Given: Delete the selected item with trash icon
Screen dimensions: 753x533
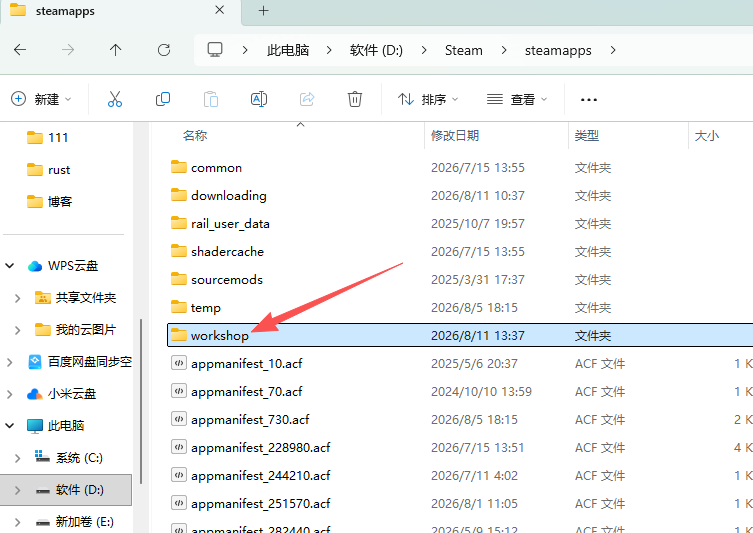Looking at the screenshot, I should pos(354,99).
